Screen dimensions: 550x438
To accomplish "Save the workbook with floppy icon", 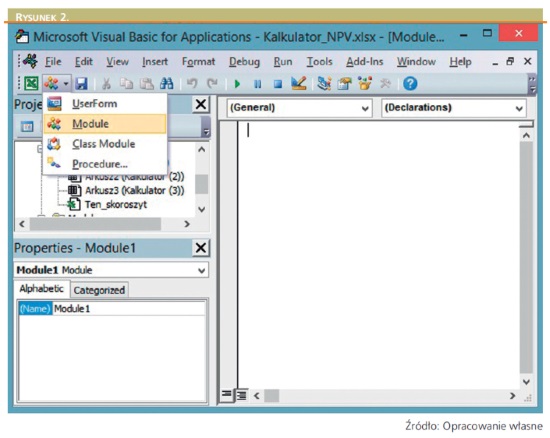I will pos(81,83).
